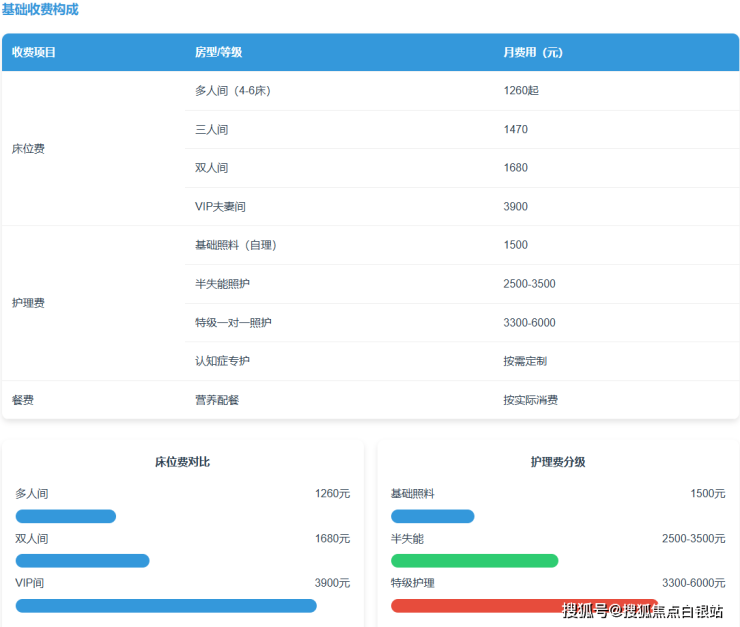The image size is (740, 627).
Task: Open the 护理费分级 chart title
Action: (557, 462)
